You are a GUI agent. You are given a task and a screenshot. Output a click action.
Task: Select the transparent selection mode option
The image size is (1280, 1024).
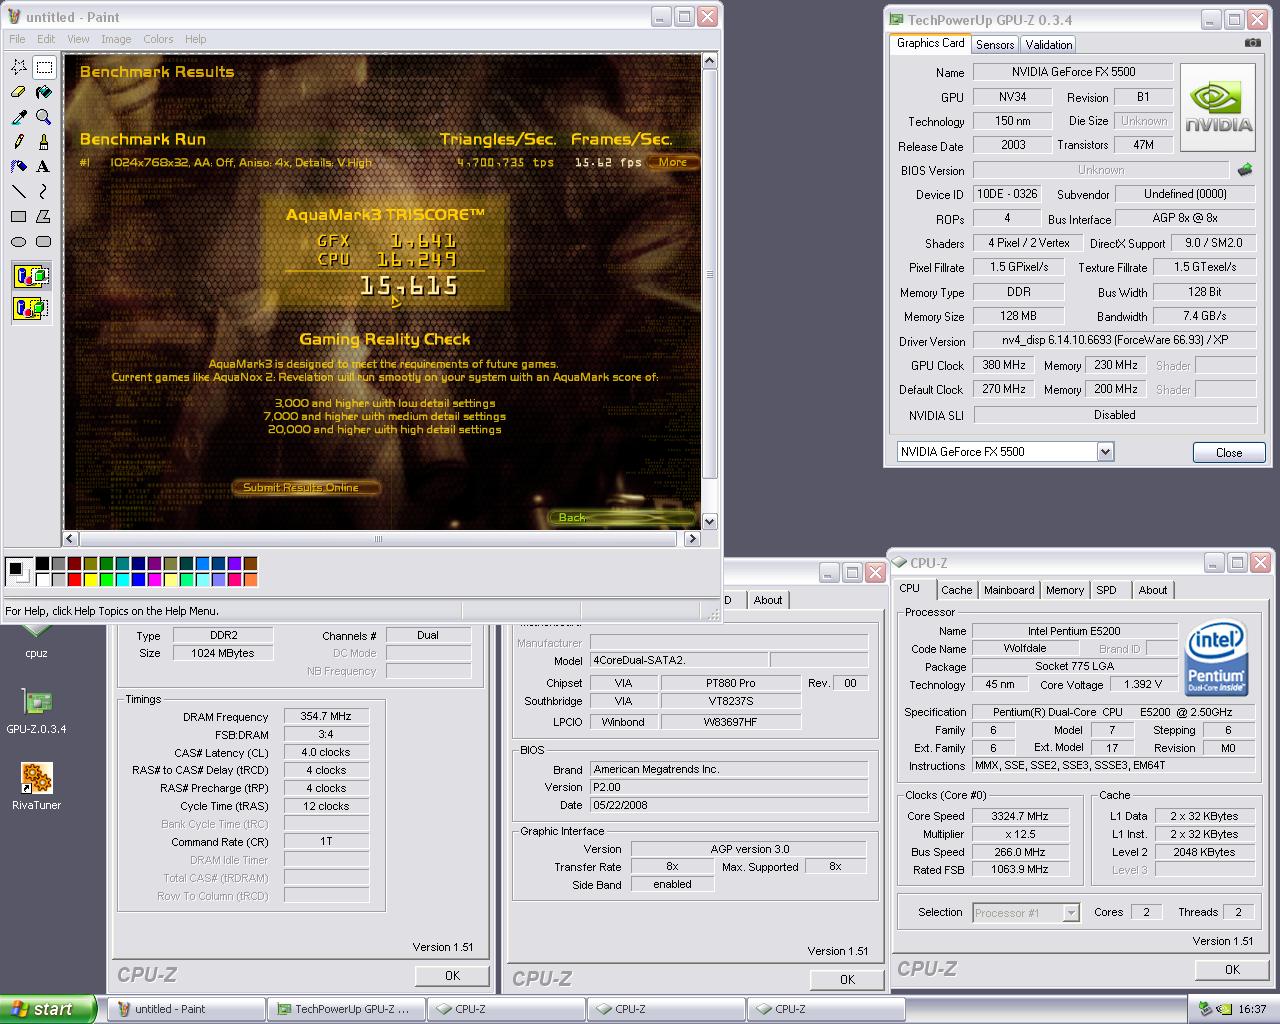[x=31, y=308]
